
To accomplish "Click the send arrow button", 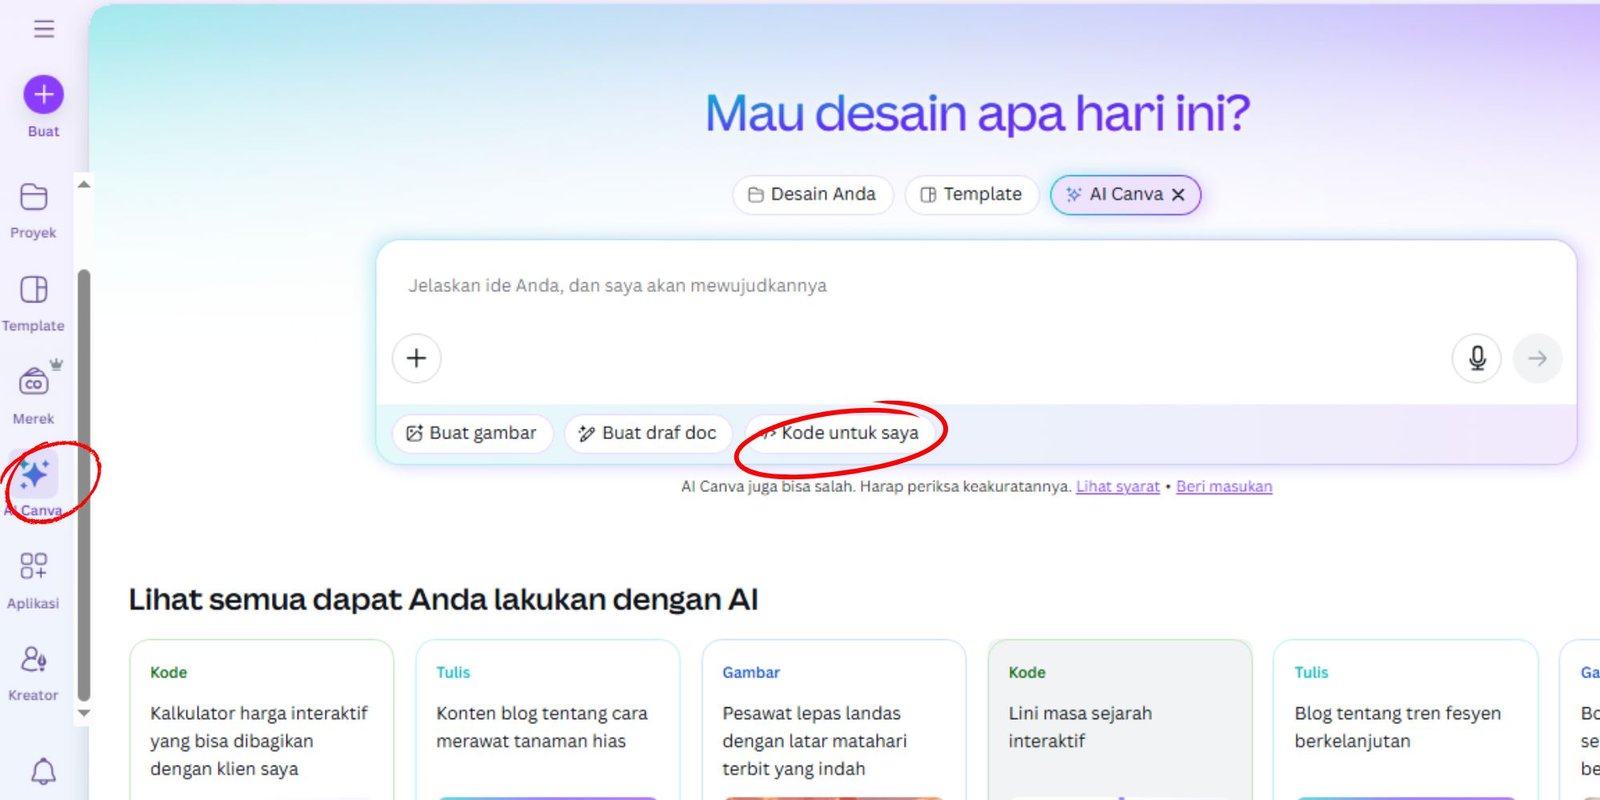I will (1537, 358).
